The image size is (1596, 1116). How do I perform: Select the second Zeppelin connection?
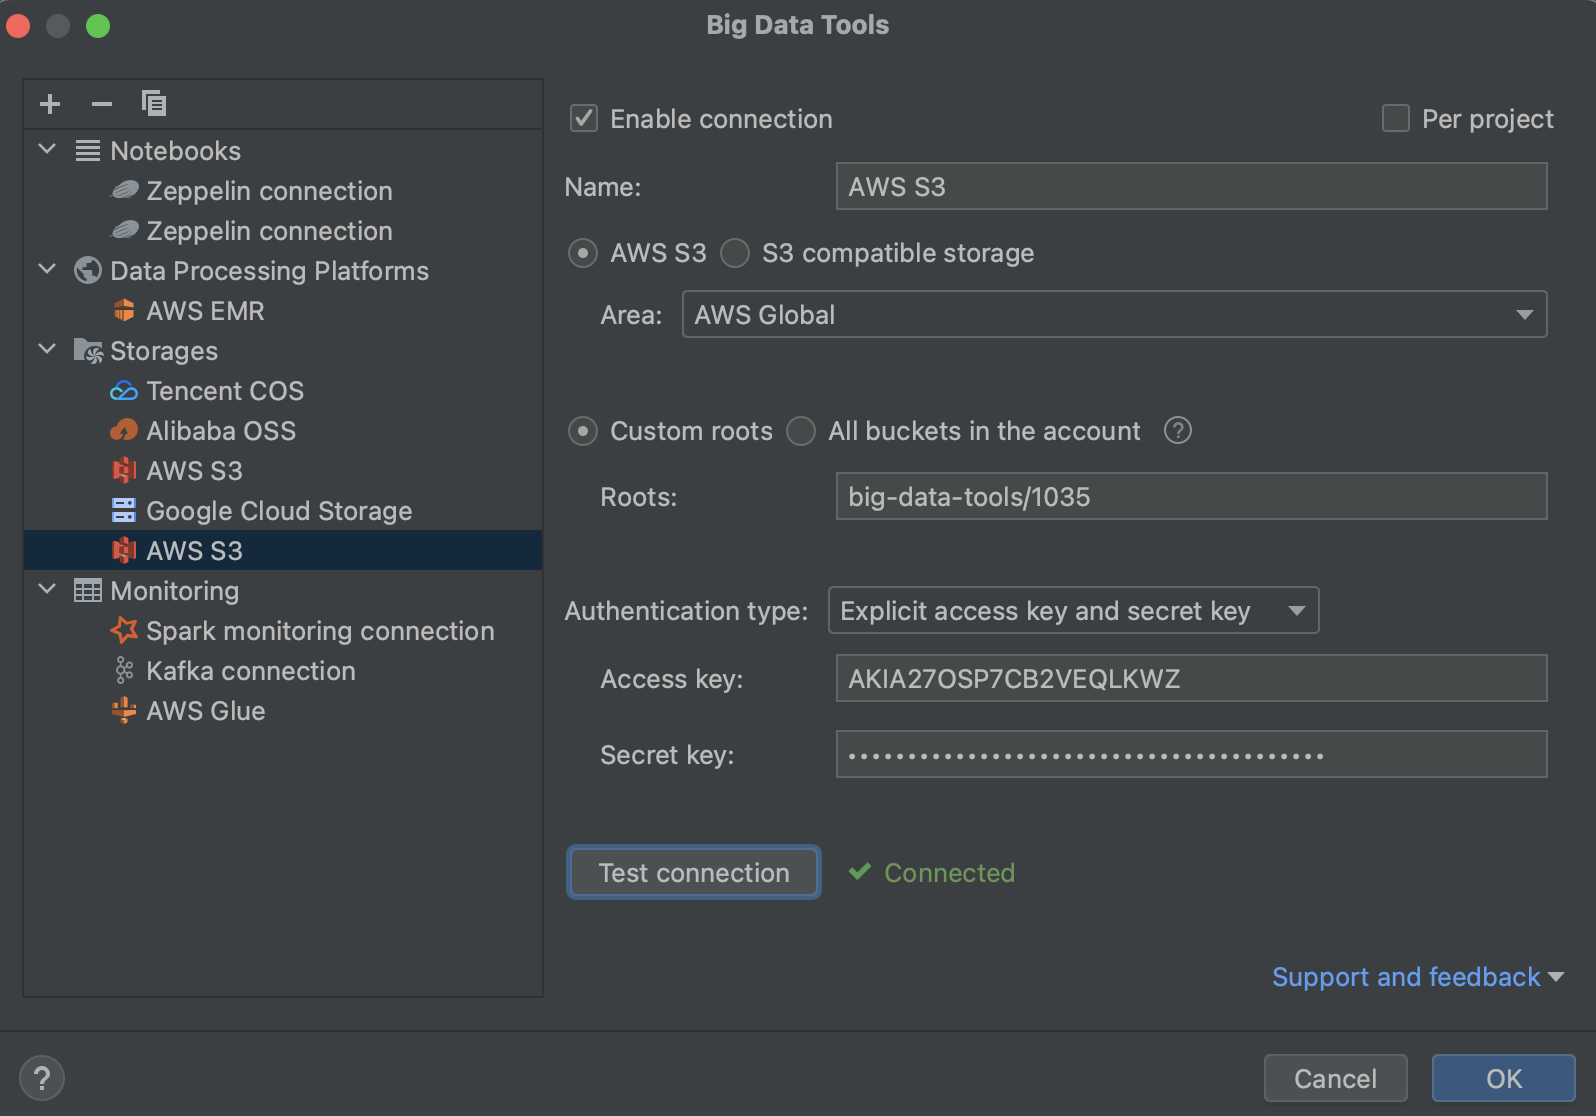269,231
